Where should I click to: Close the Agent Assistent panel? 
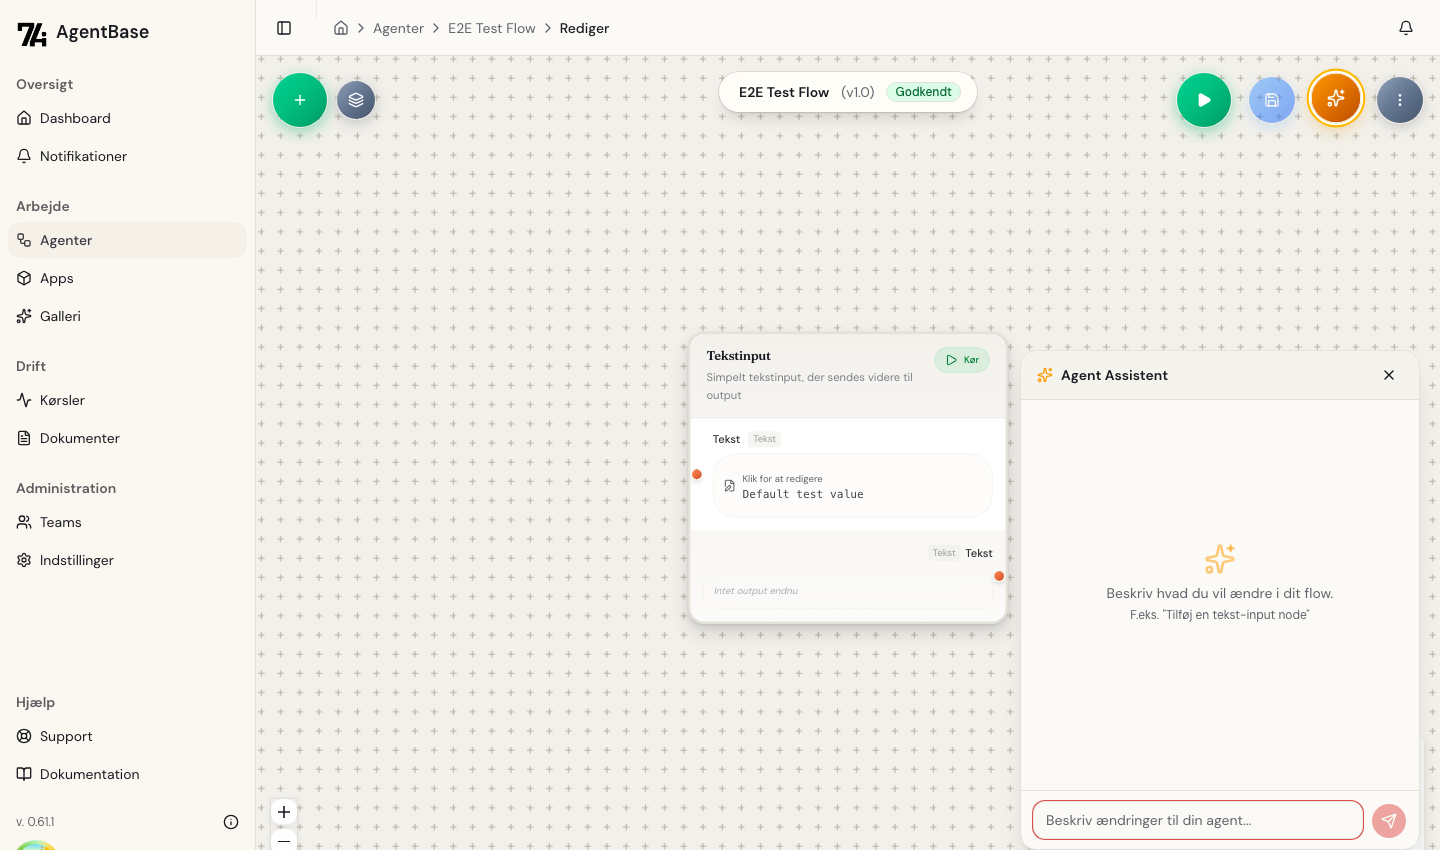tap(1389, 375)
